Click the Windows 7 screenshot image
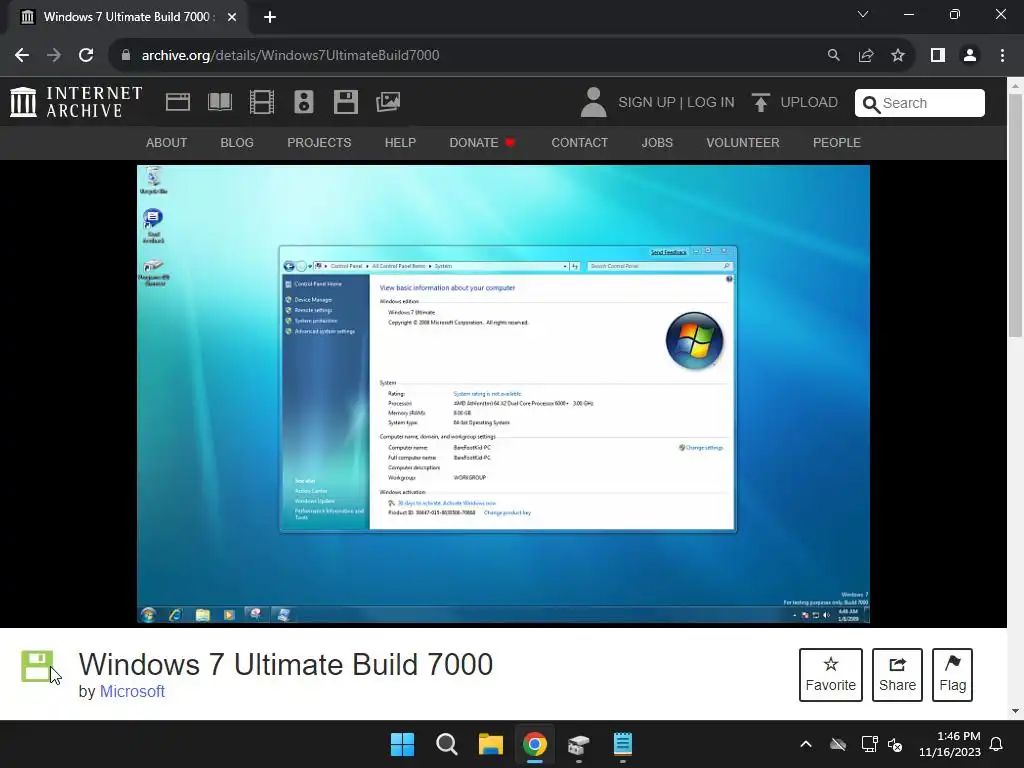The height and width of the screenshot is (768, 1024). (x=503, y=394)
